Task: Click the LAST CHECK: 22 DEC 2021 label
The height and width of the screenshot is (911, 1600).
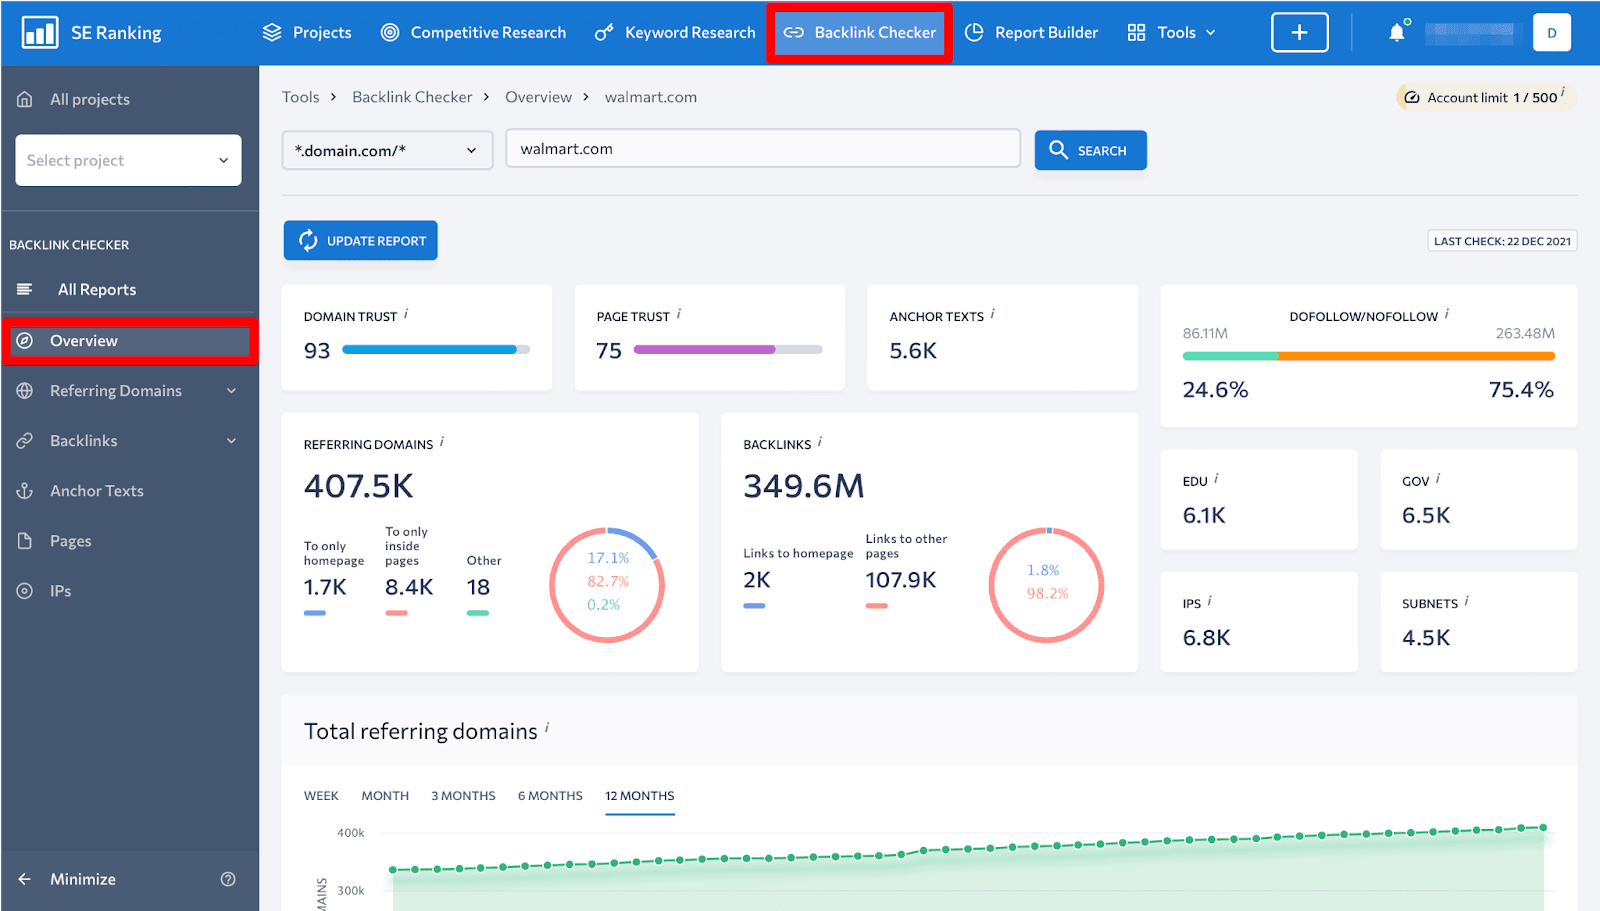Action: 1502,241
